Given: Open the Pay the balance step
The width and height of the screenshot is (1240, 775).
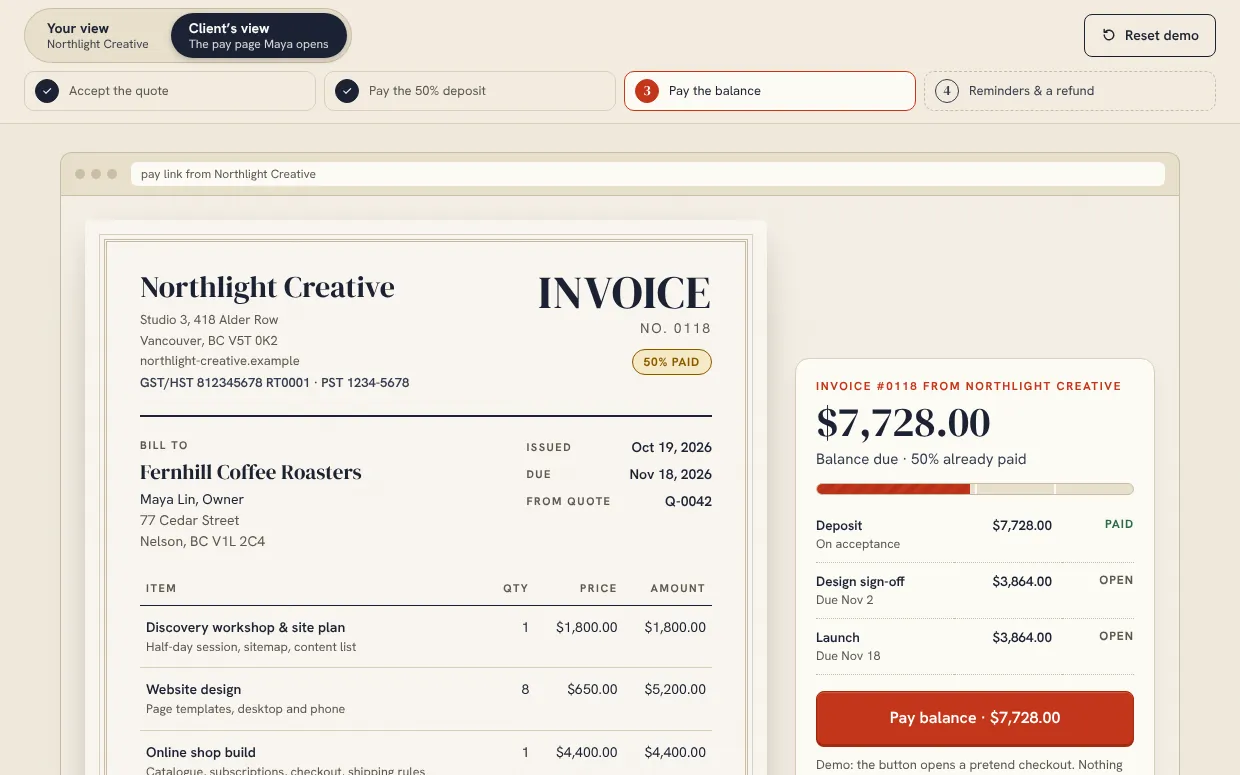Looking at the screenshot, I should [x=770, y=91].
